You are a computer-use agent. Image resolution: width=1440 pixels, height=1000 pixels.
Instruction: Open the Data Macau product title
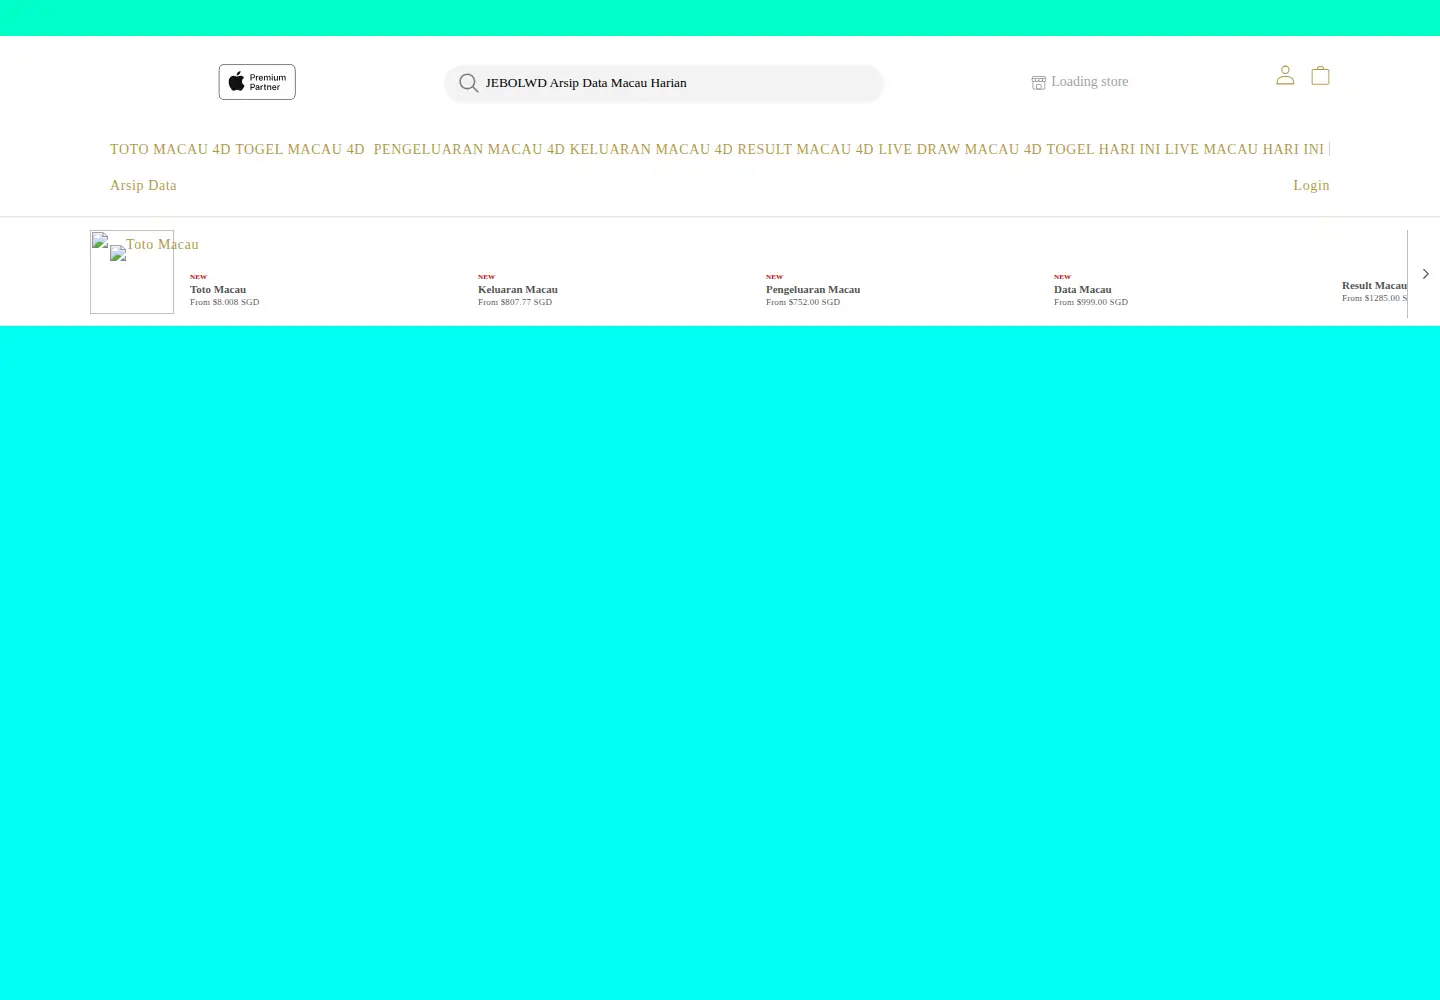point(1083,289)
